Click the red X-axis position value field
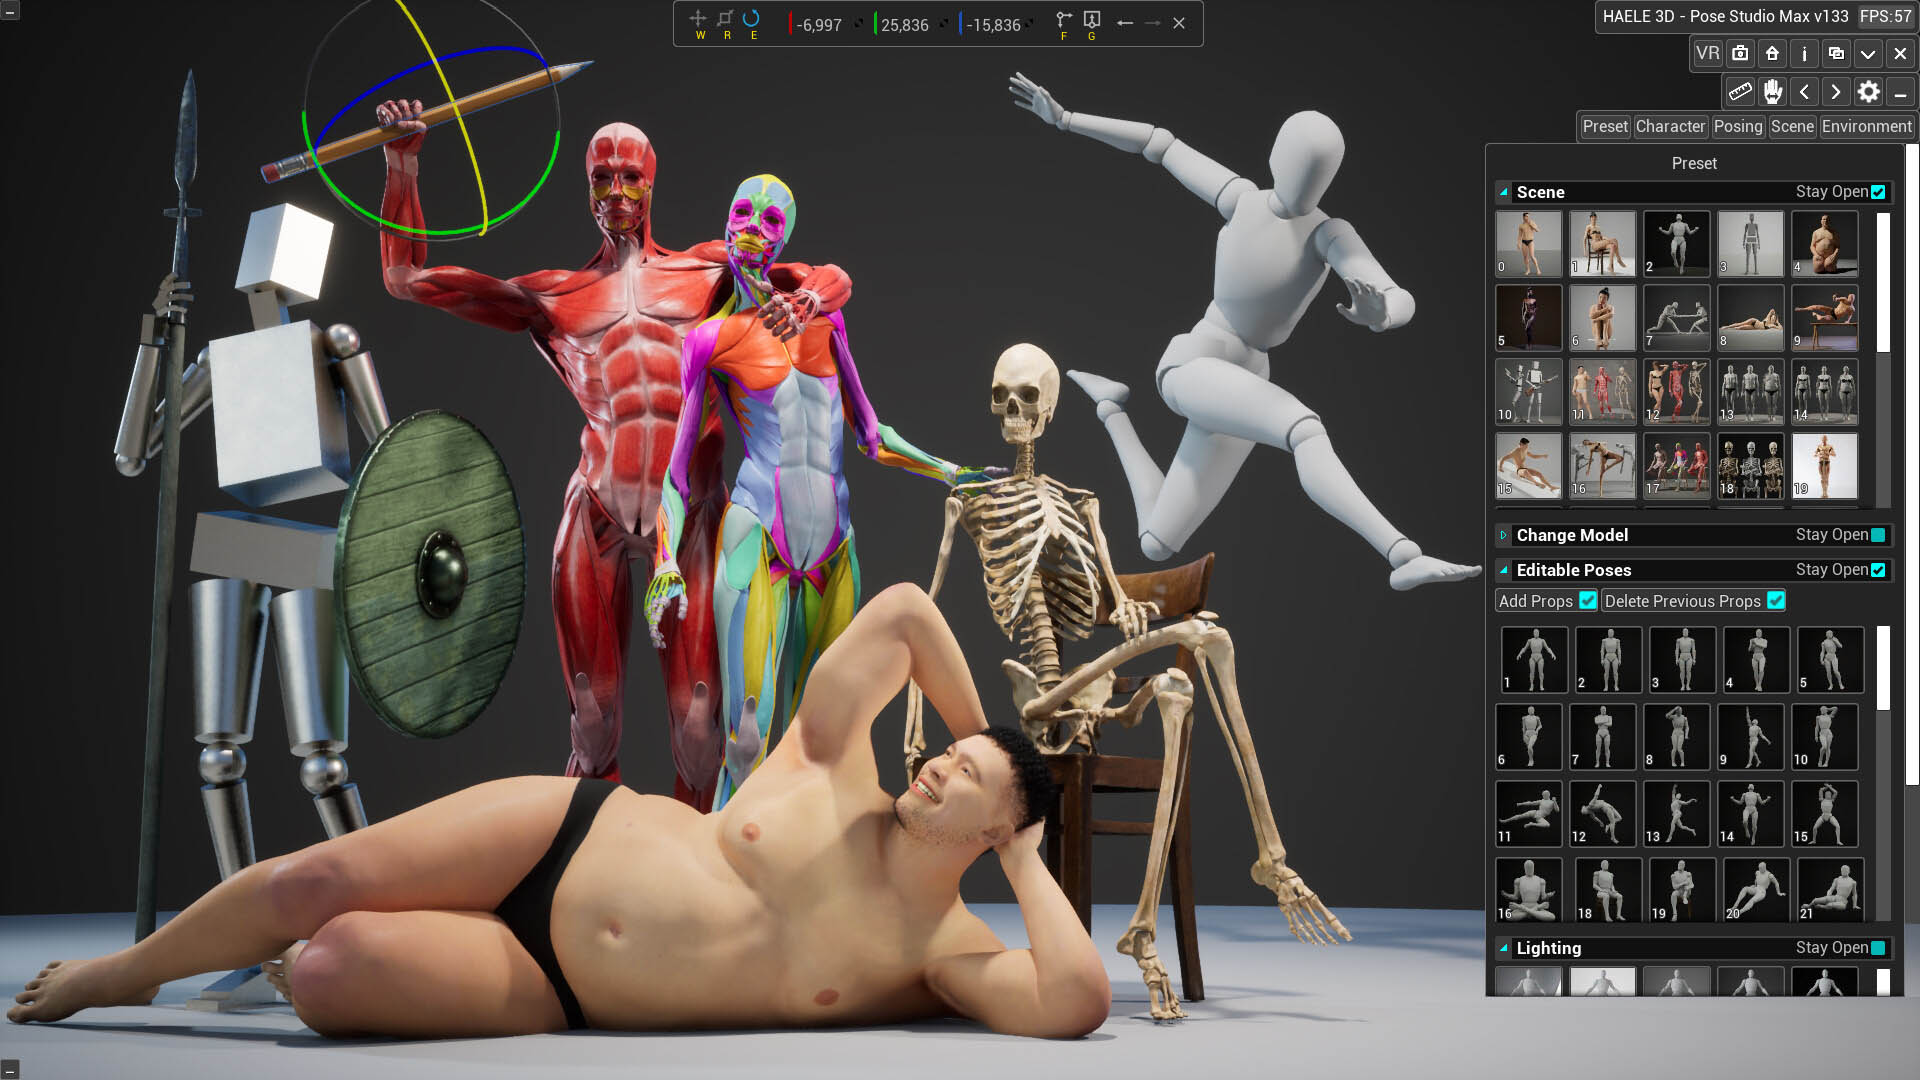 [819, 25]
